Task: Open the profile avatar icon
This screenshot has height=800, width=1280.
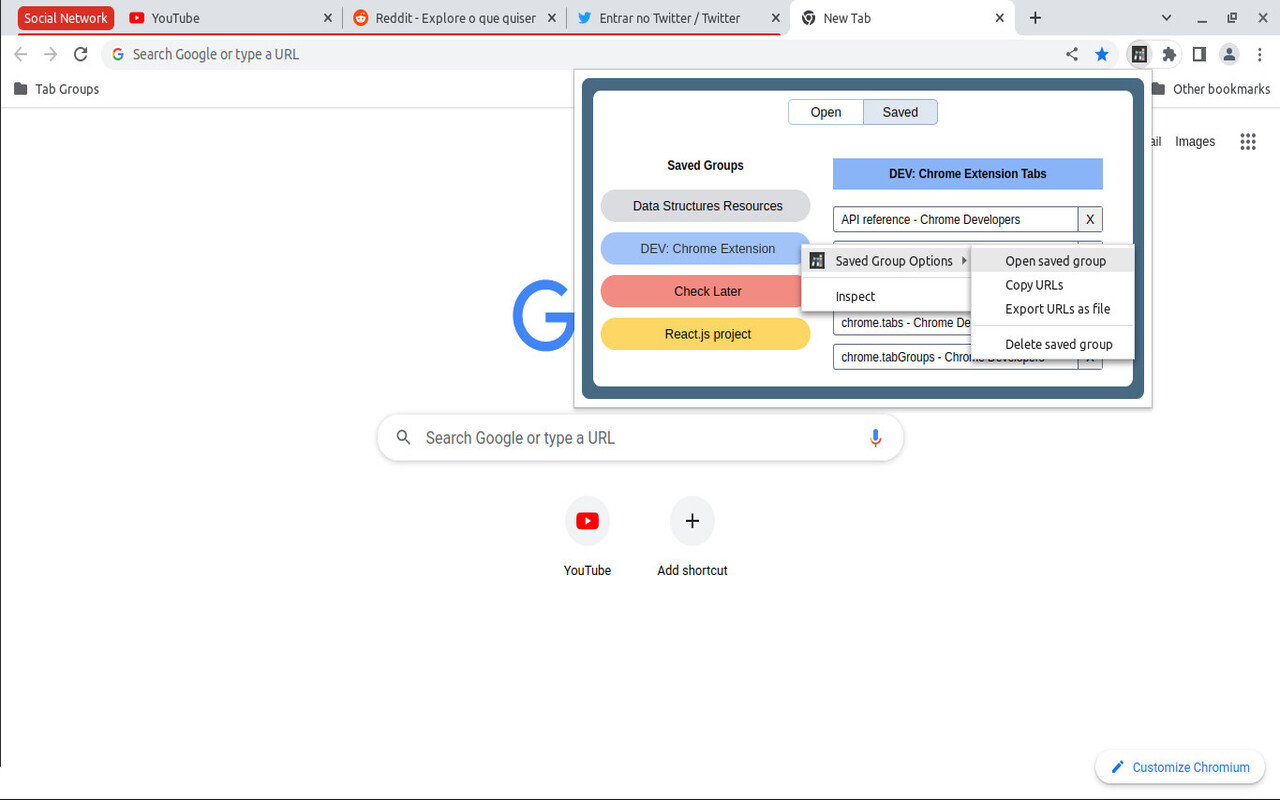Action: coord(1230,54)
